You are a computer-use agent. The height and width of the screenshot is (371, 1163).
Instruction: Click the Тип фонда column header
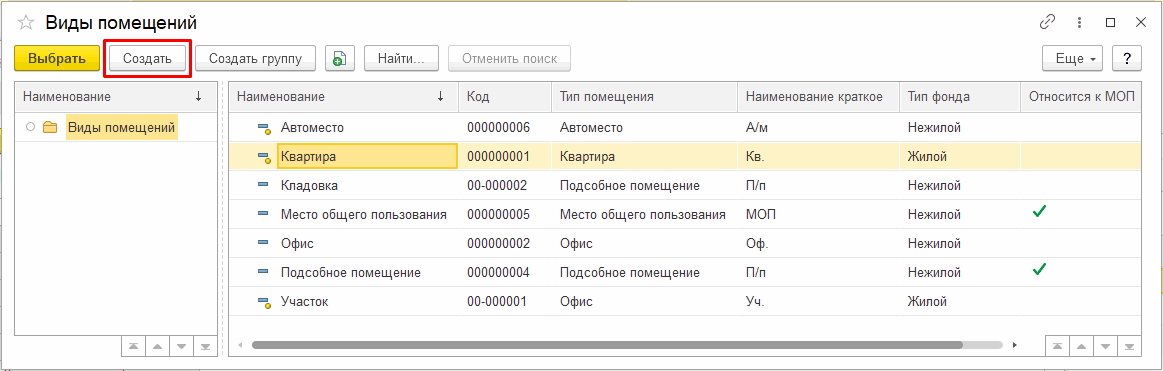(x=960, y=96)
